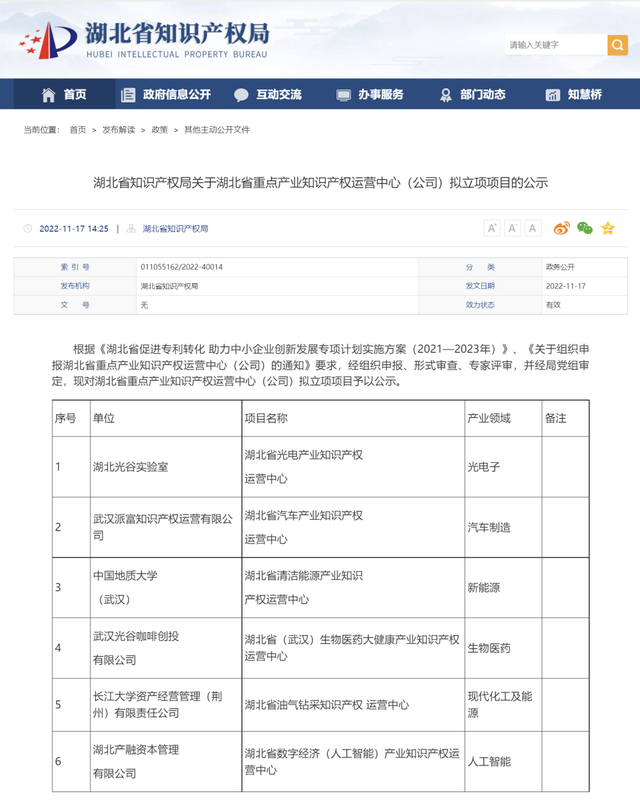Click the 首页 breadcrumb link
The image size is (640, 801).
(77, 130)
